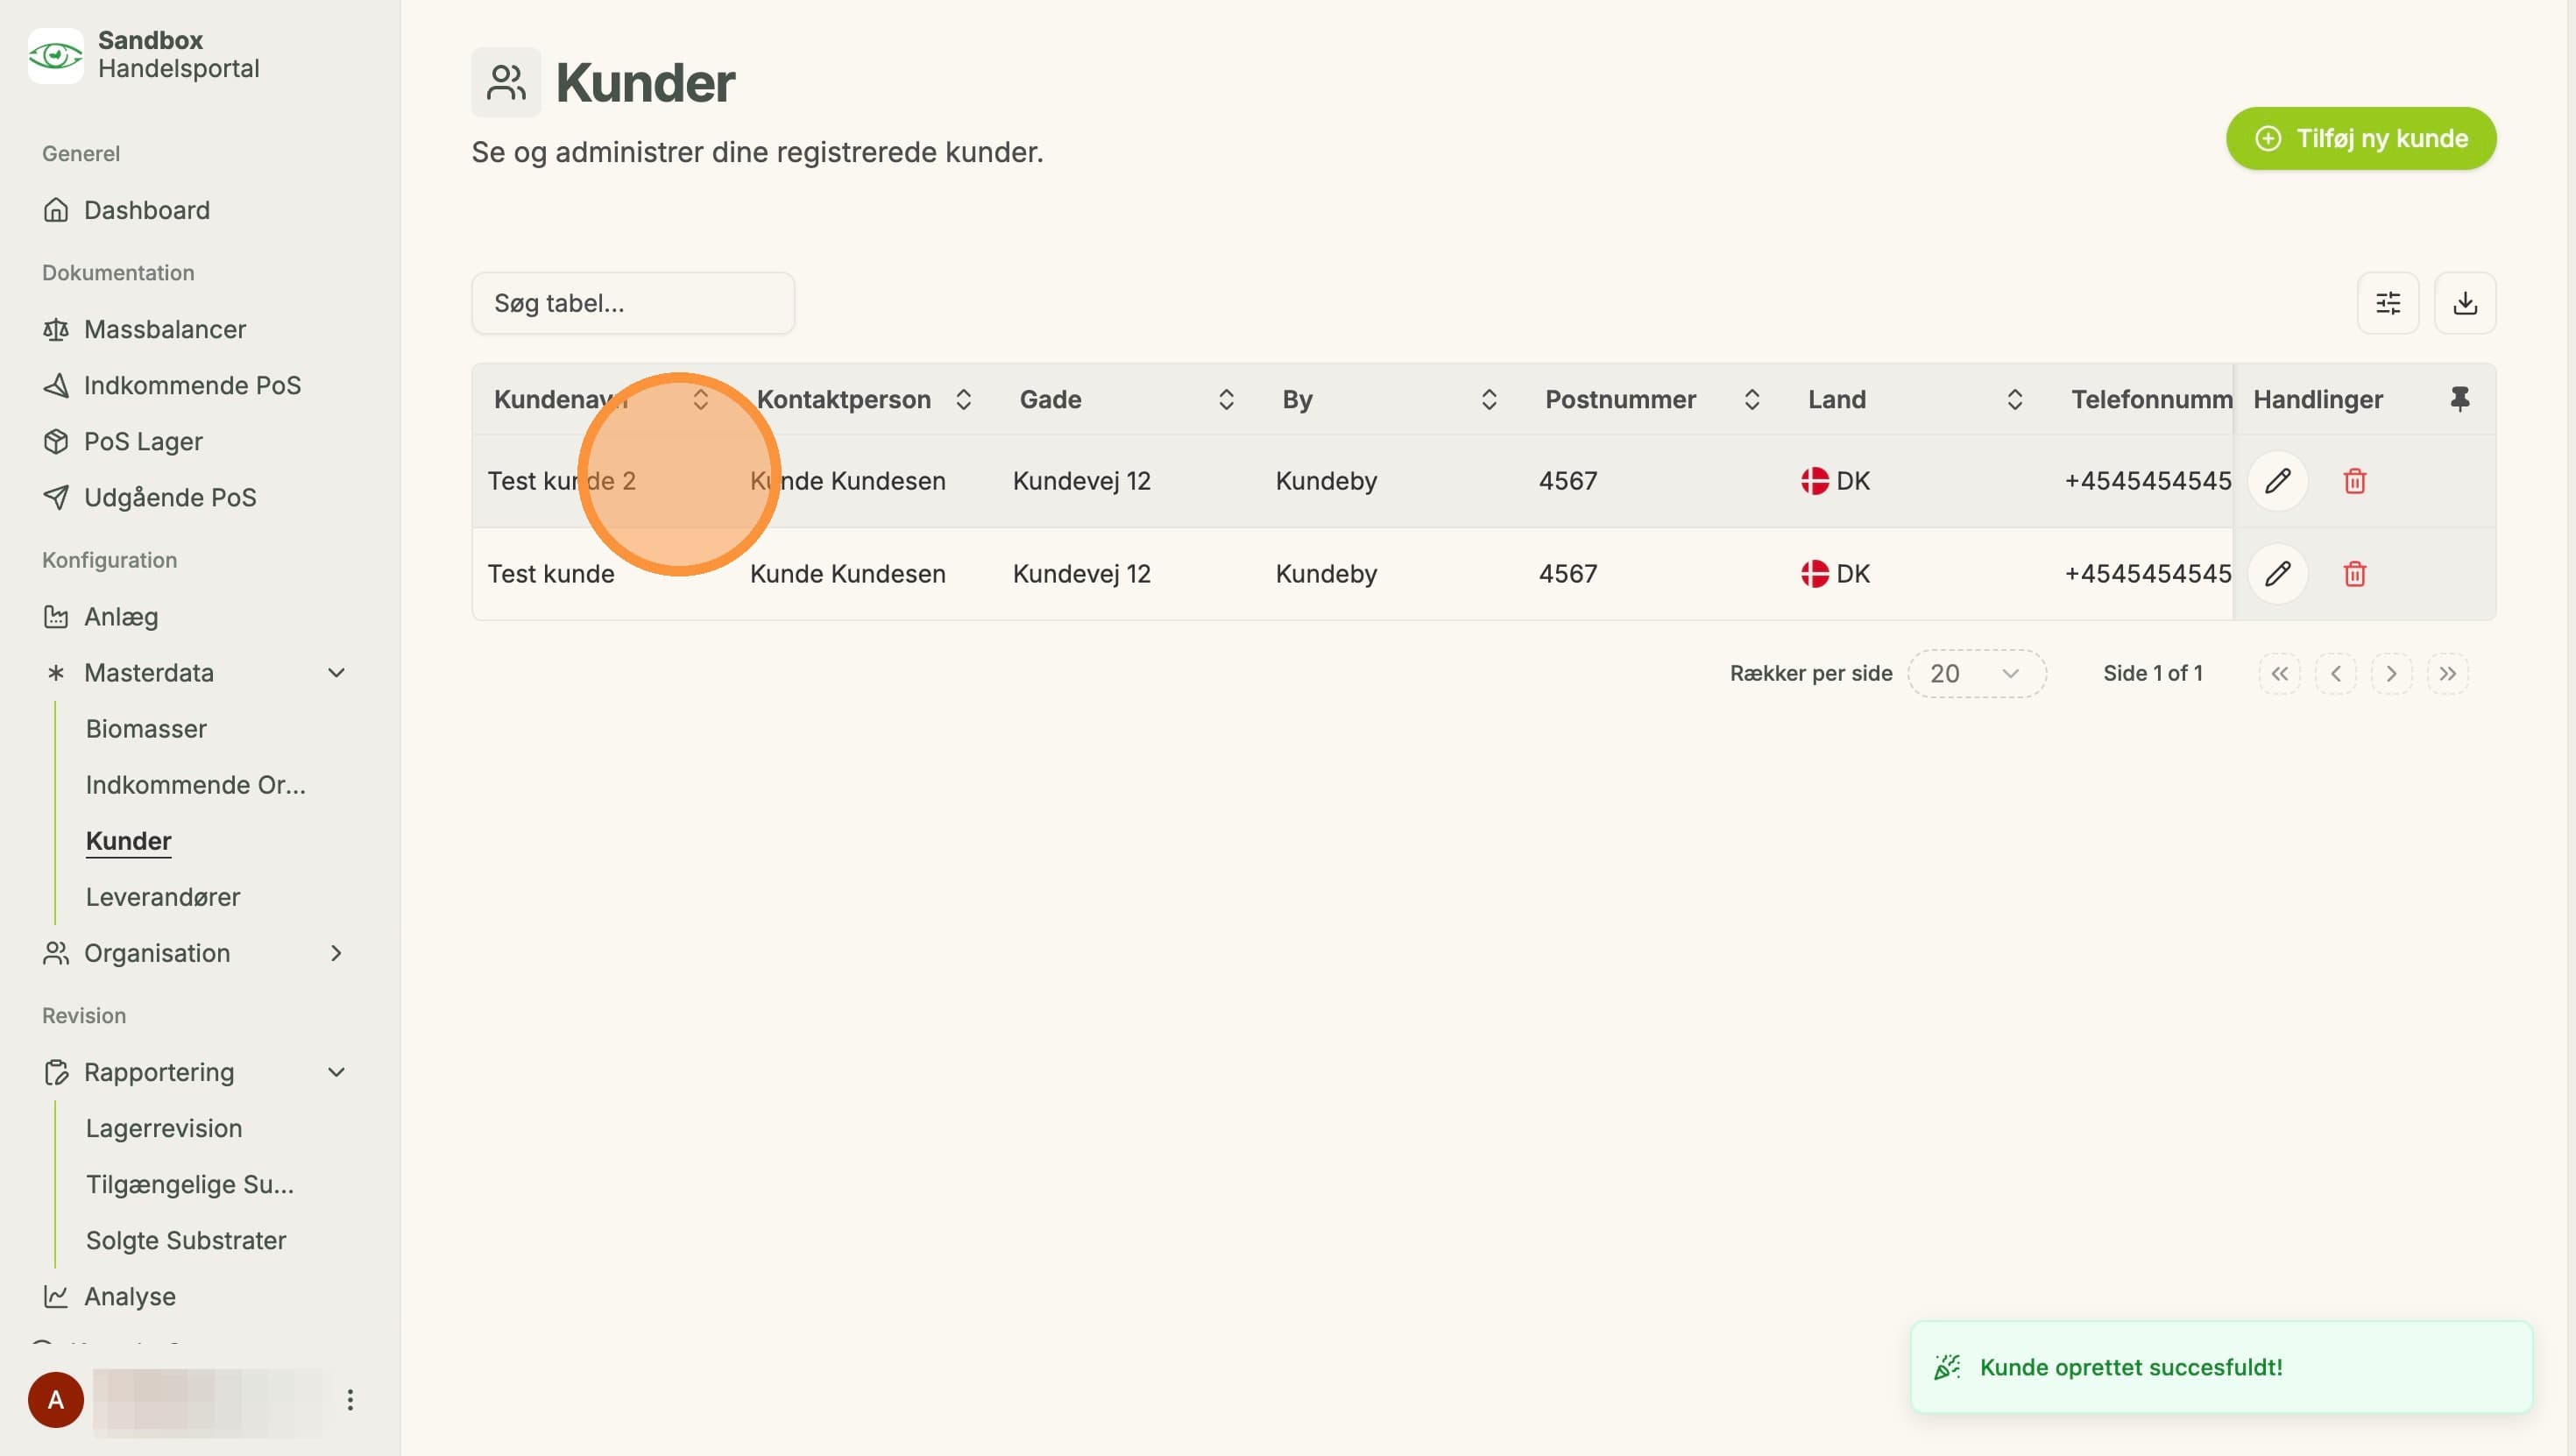Delete the Test kunde row
The height and width of the screenshot is (1456, 2576).
2355,574
